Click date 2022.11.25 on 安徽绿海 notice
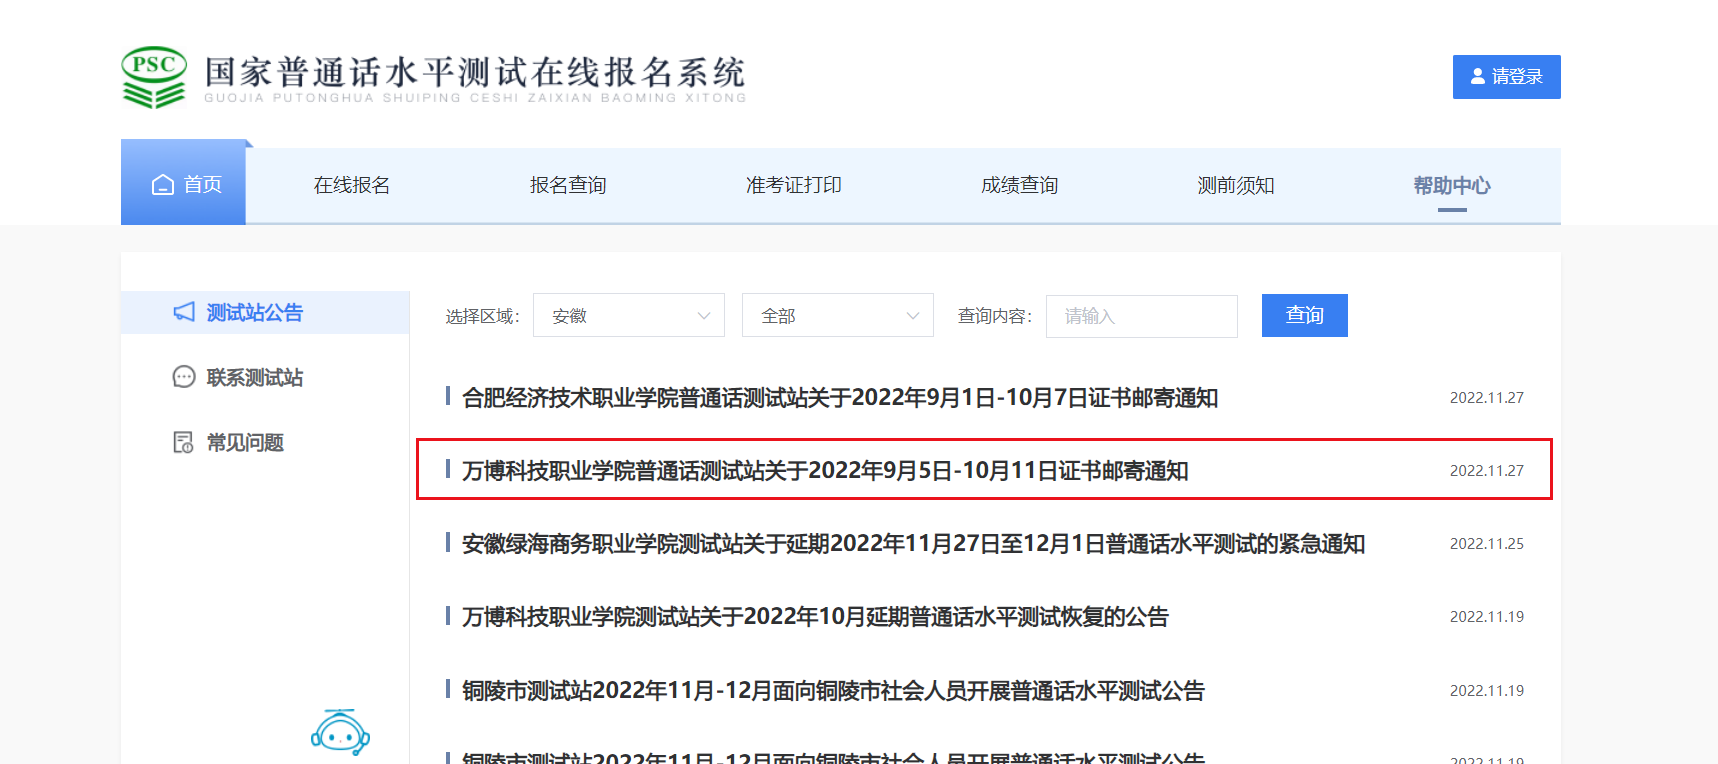1718x764 pixels. pyautogui.click(x=1487, y=544)
